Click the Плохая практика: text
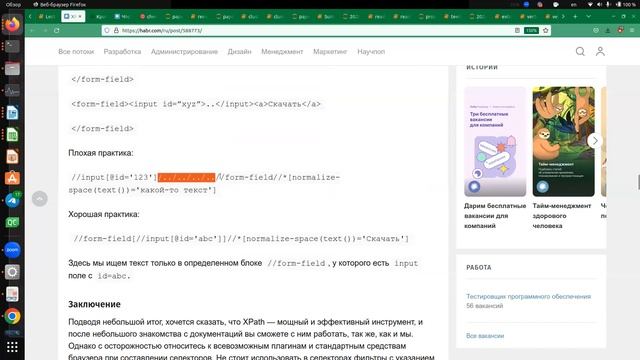The image size is (640, 360). click(100, 153)
